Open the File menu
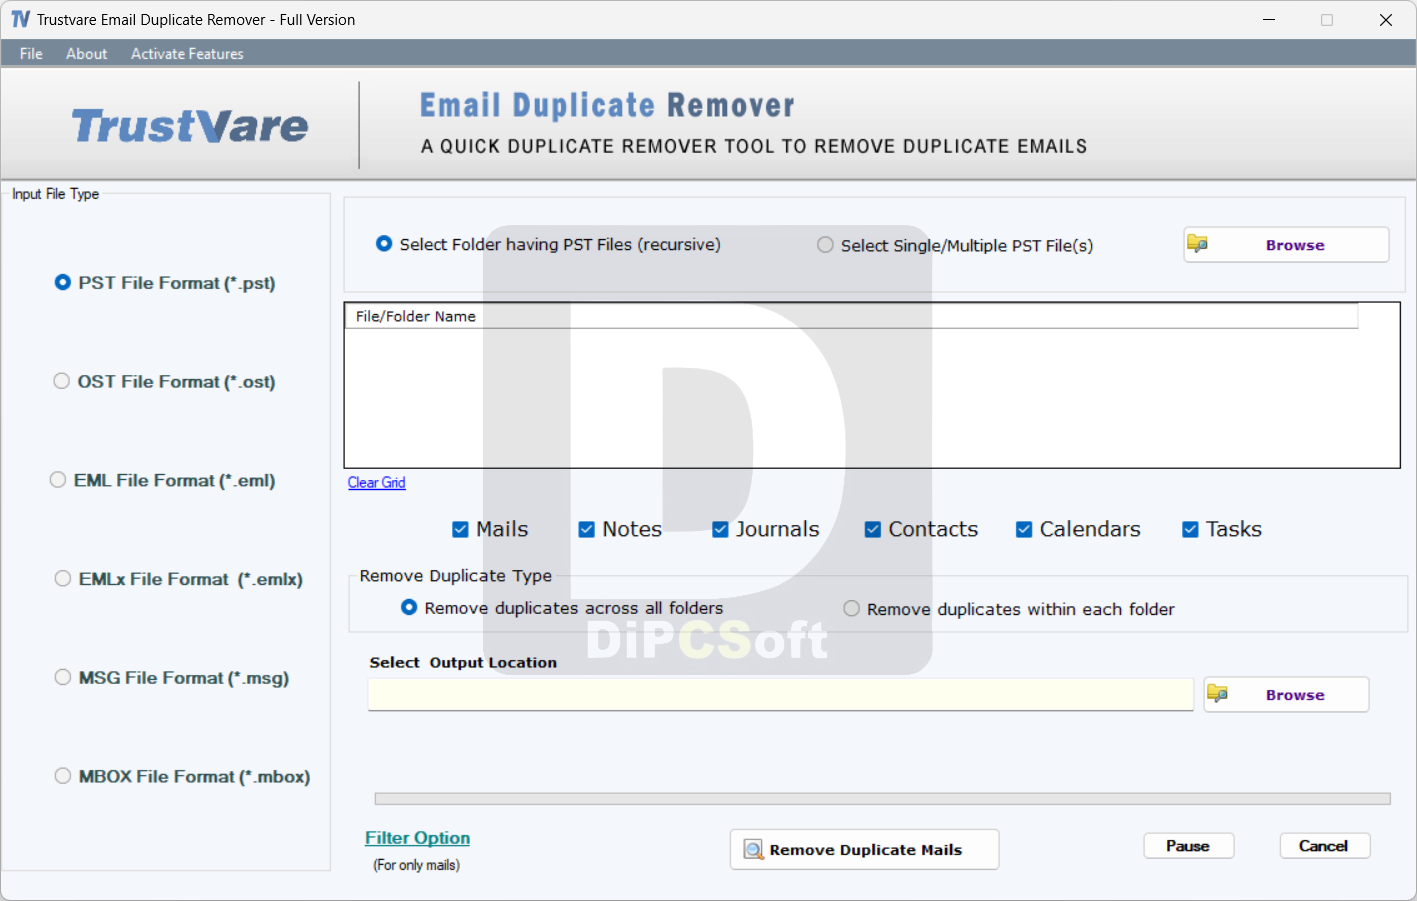Viewport: 1417px width, 901px height. pyautogui.click(x=31, y=54)
